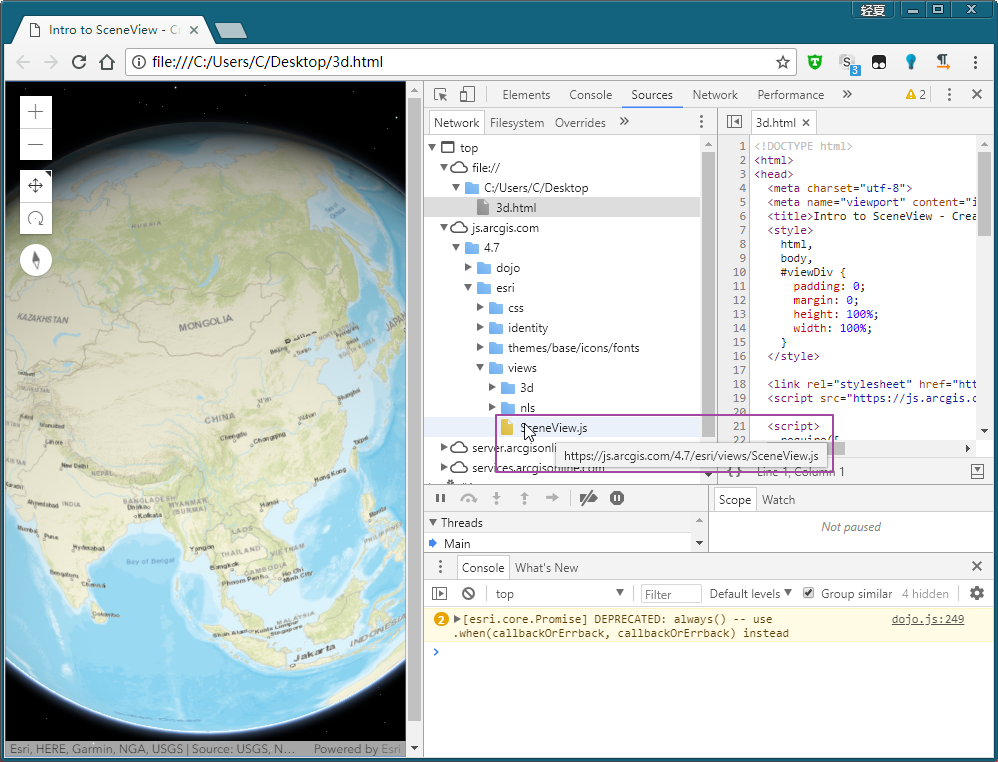Close the 3d.html editor tab
Screen dimensions: 998x762
point(806,122)
